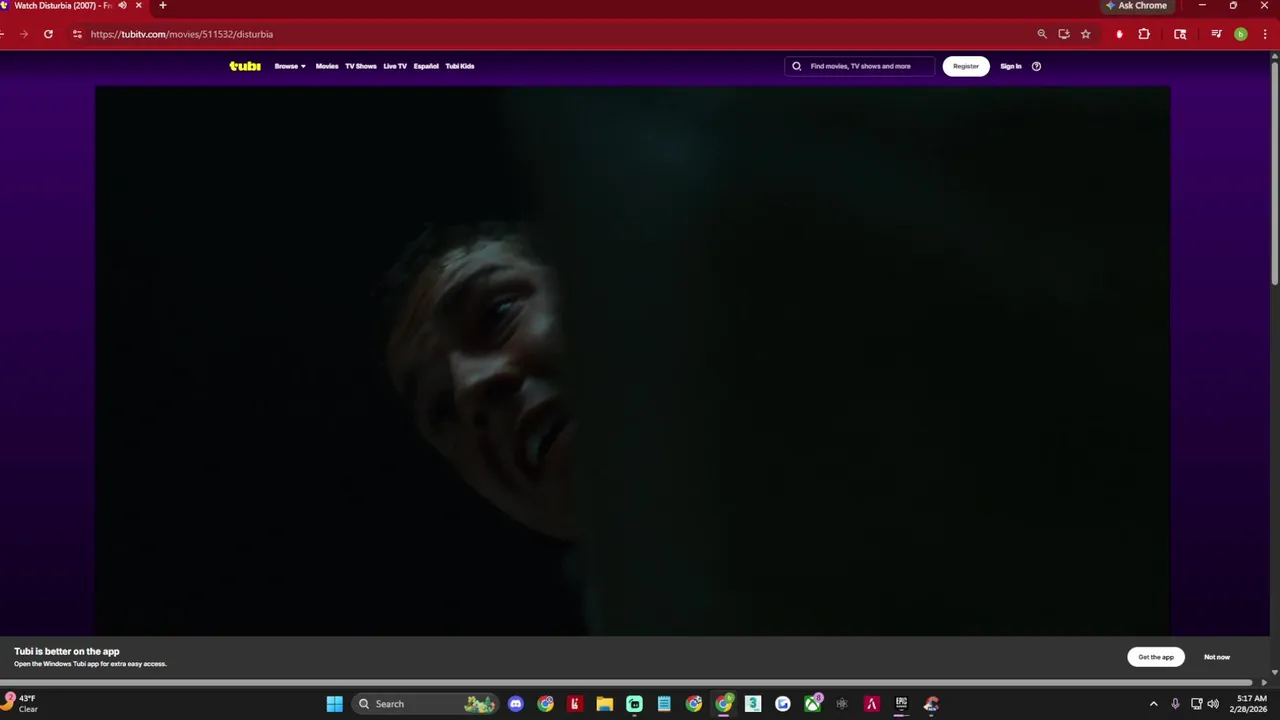This screenshot has height=720, width=1280.
Task: Click the Disturbia video player area
Action: [633, 360]
